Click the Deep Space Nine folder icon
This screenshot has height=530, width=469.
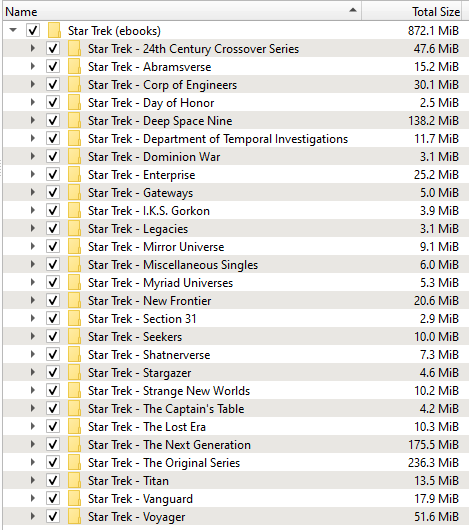coord(74,121)
